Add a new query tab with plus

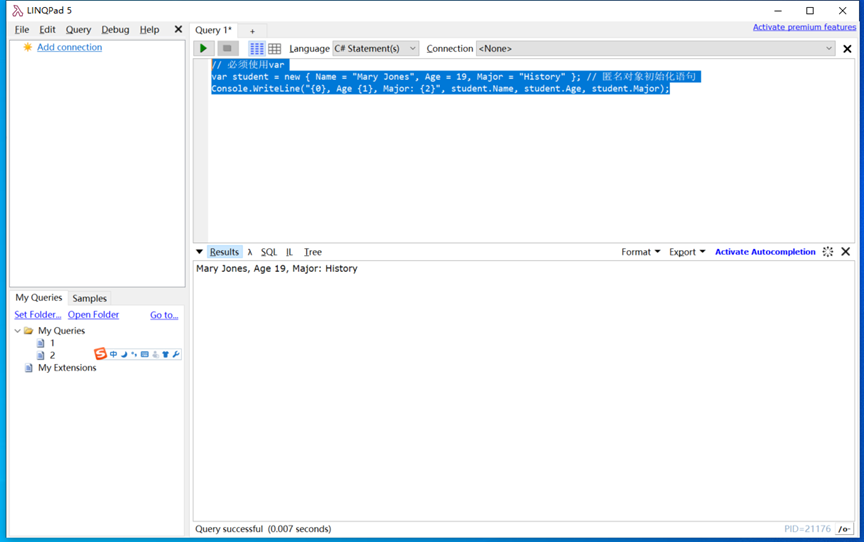252,31
